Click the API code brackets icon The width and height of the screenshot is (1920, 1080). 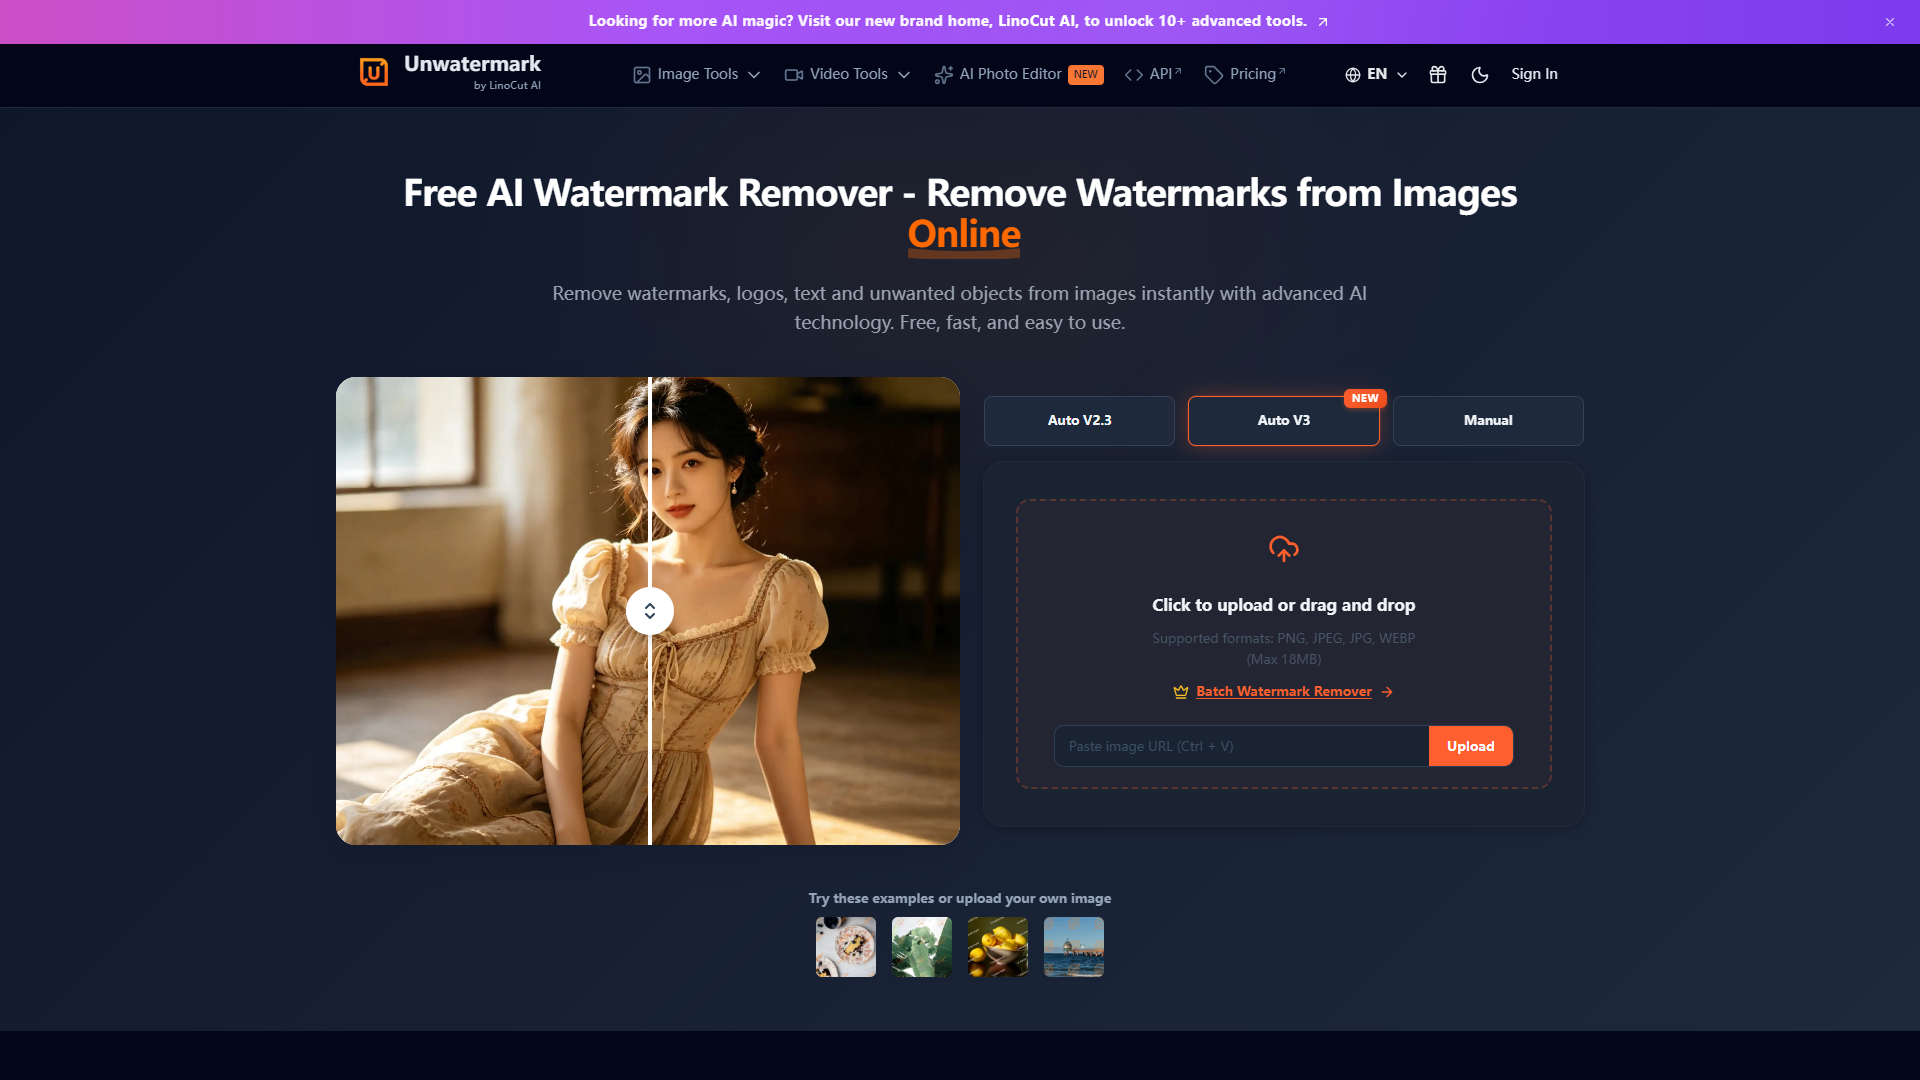click(x=1134, y=75)
